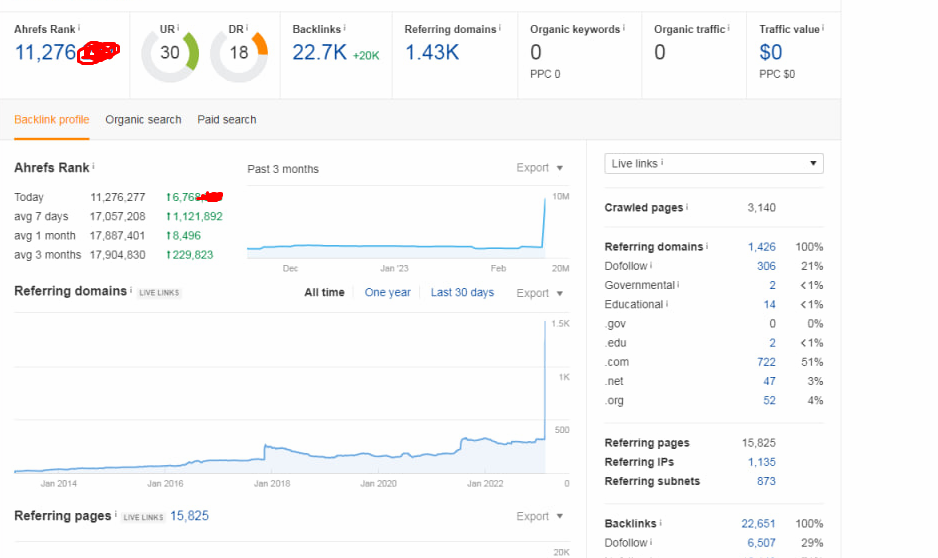Click the DR 18 donut gauge
The width and height of the screenshot is (938, 558).
239,53
